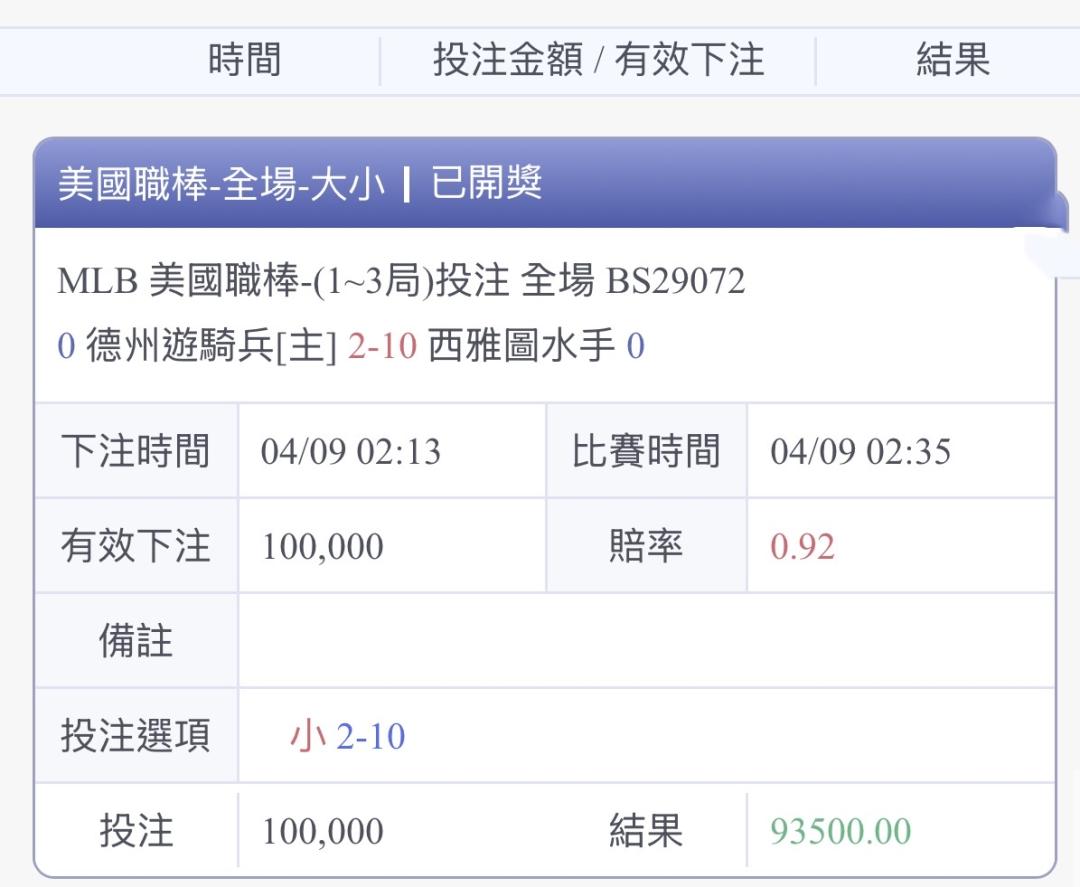1080x887 pixels.
Task: Click the 下注時間 value 04/09 02:13
Action: click(350, 452)
